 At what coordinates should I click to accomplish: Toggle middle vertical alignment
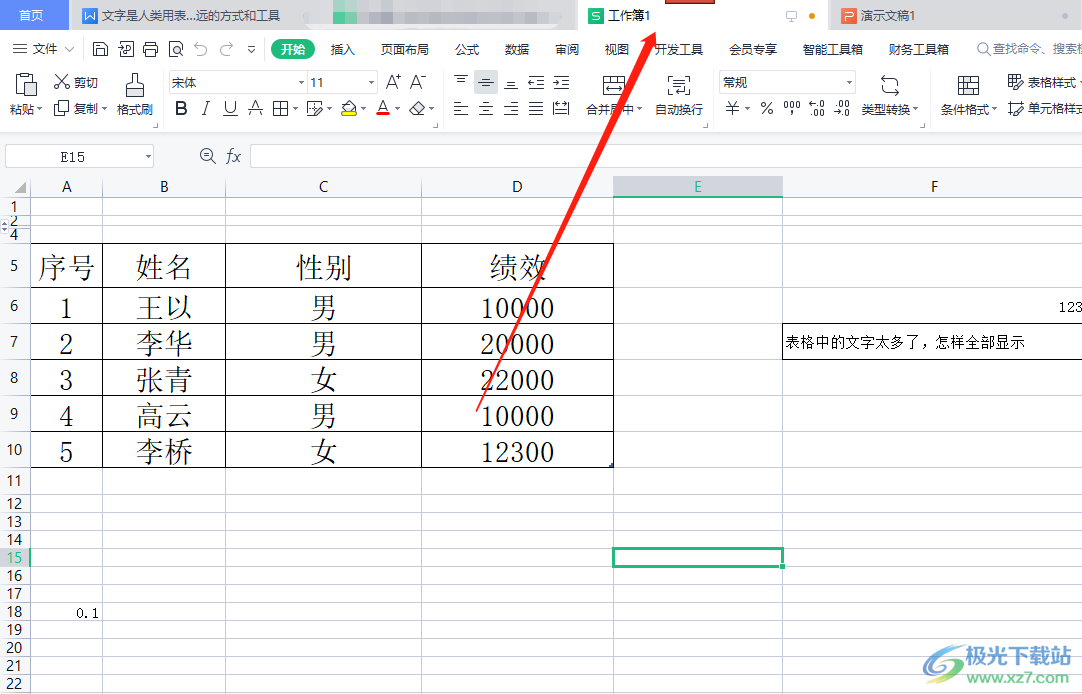pos(486,83)
